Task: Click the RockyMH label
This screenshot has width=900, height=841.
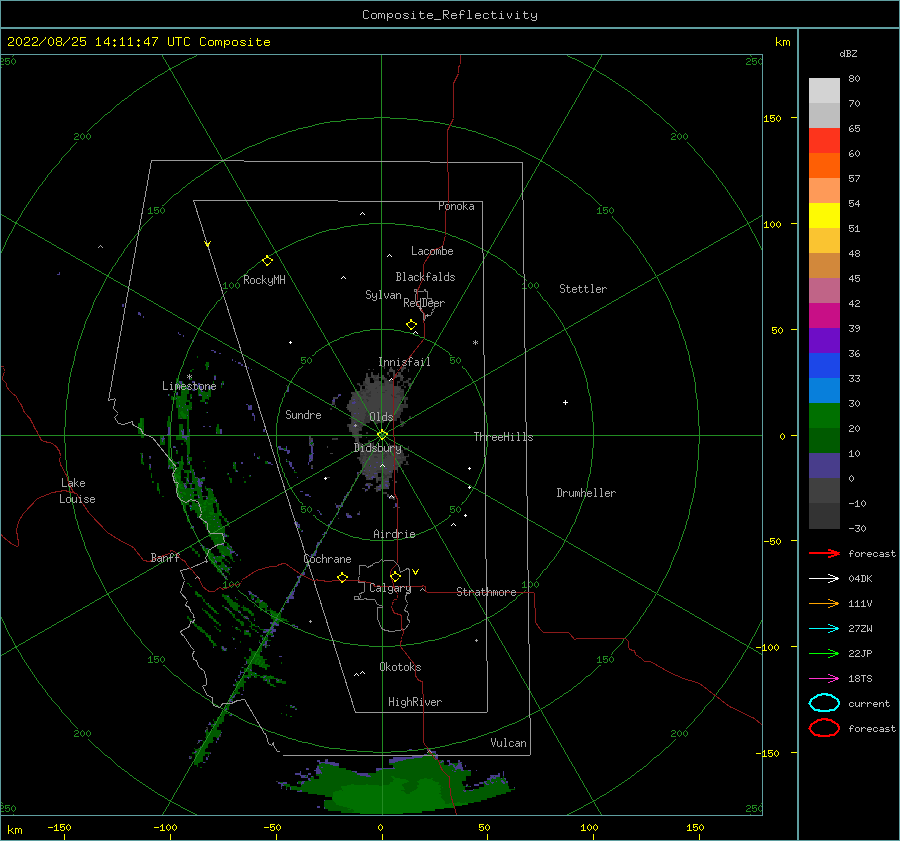Action: pos(264,280)
